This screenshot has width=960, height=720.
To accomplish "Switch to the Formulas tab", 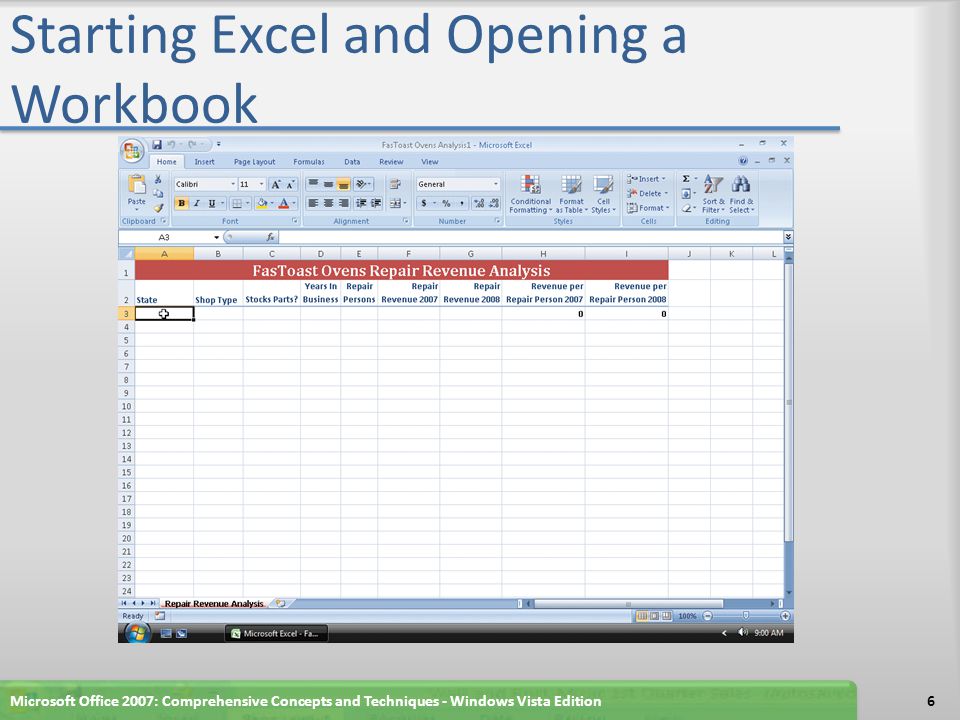I will tap(309, 162).
